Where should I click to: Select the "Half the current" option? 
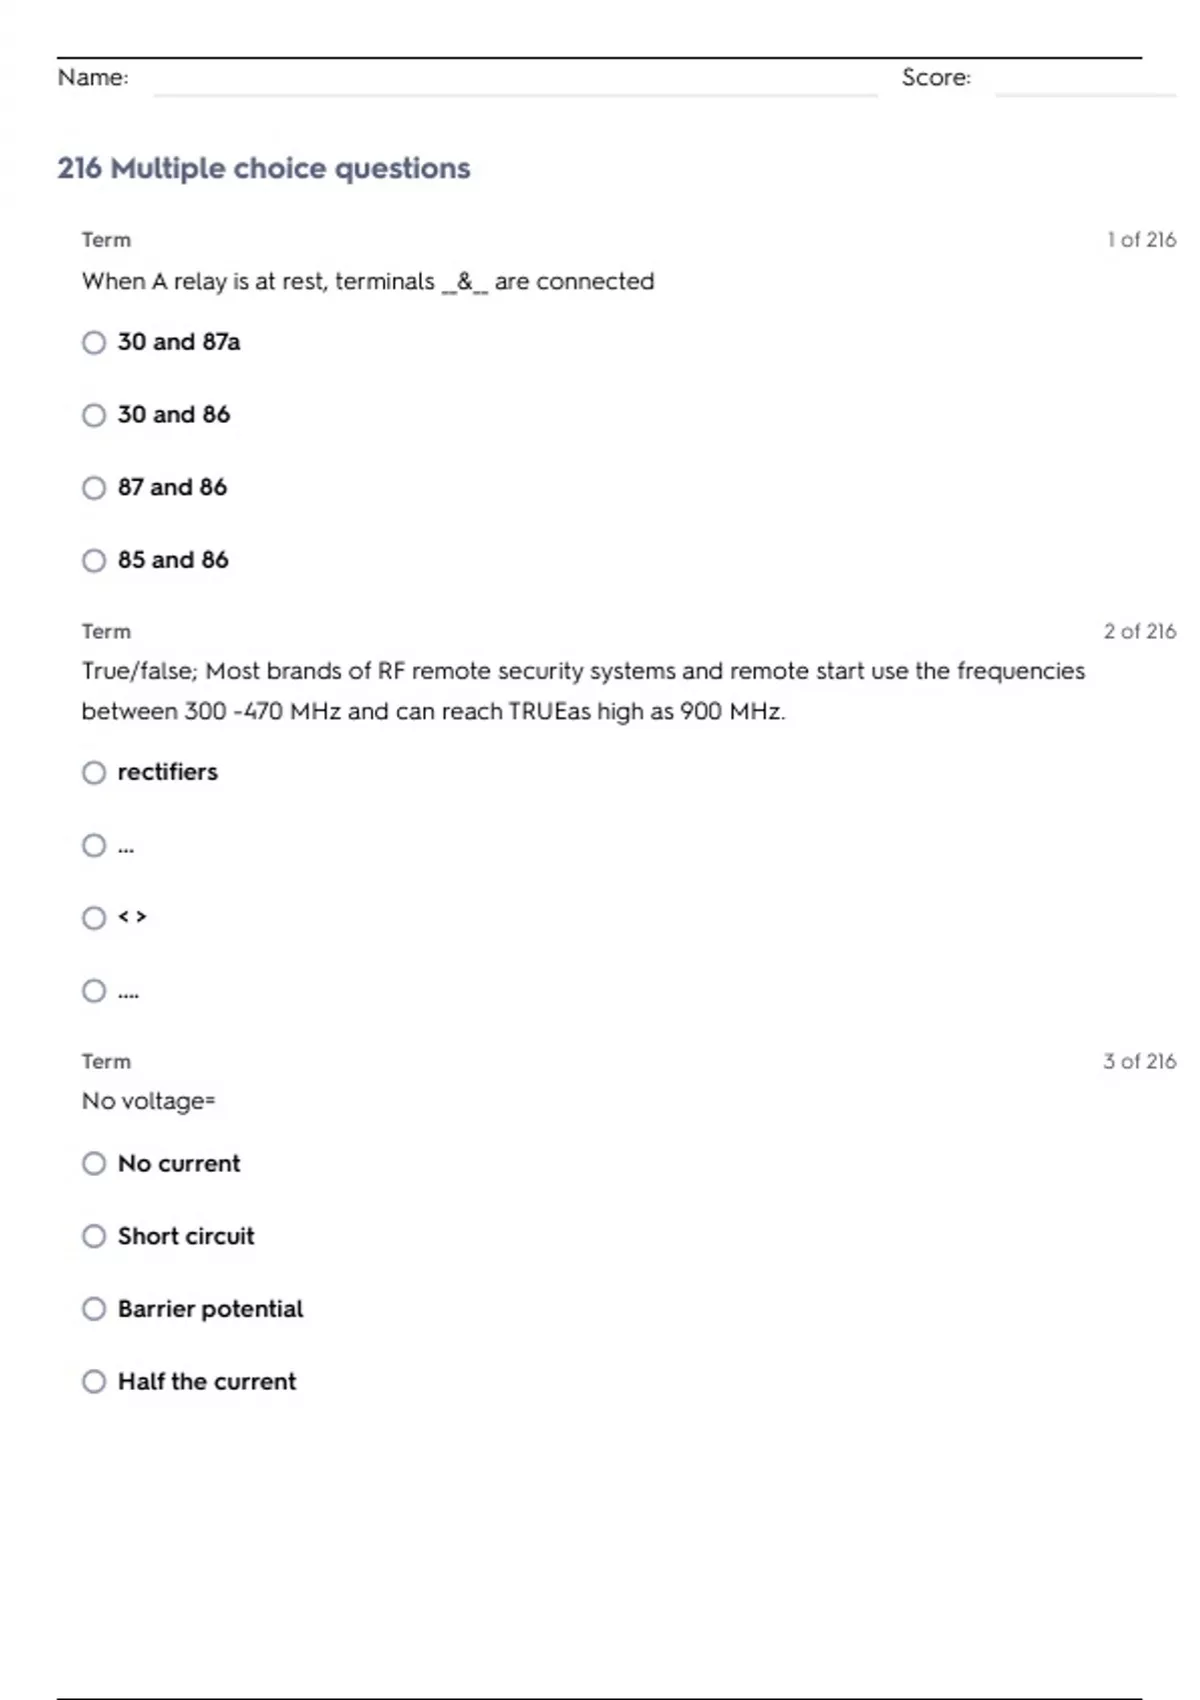coord(94,1382)
